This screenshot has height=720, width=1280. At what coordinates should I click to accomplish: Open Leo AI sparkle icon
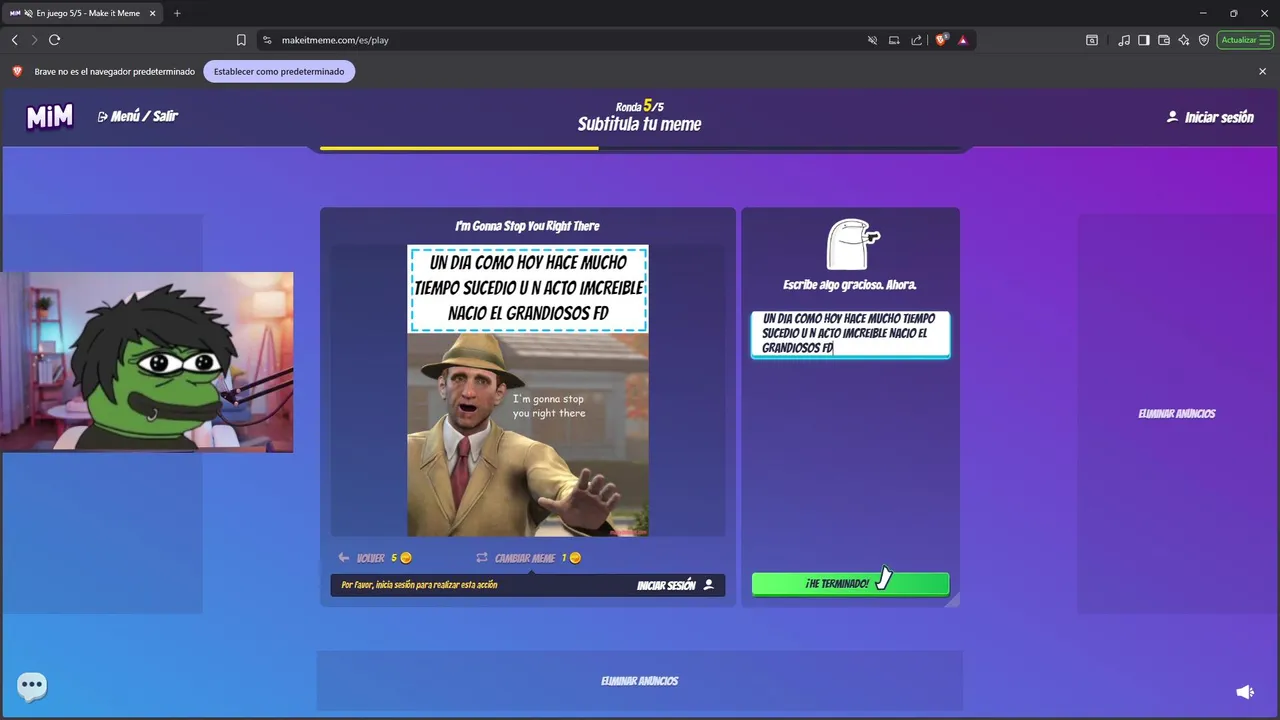point(1184,40)
